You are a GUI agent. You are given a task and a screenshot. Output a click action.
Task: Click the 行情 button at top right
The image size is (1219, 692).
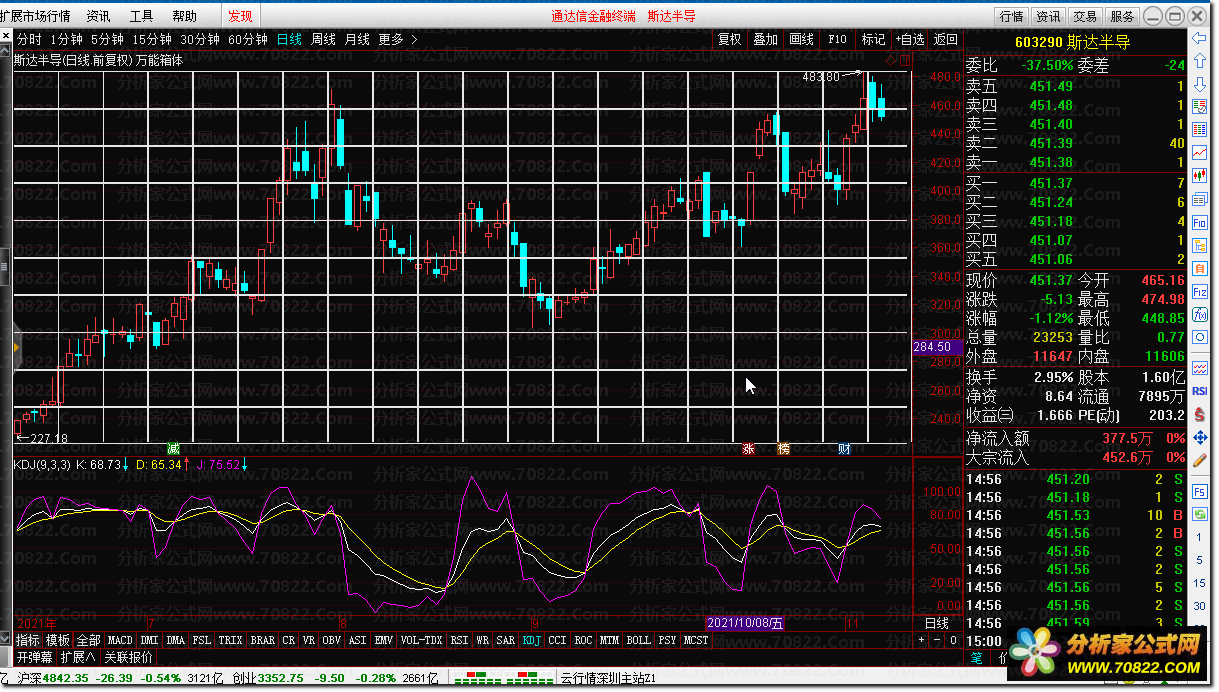point(1012,16)
